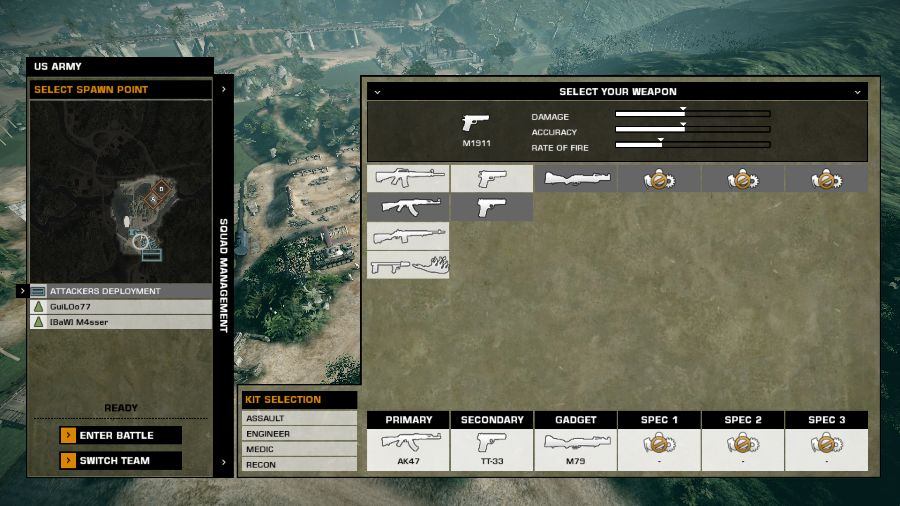900x506 pixels.
Task: Spawn at ATTACKERS DEPLOYMENT
Action: pyautogui.click(x=121, y=291)
